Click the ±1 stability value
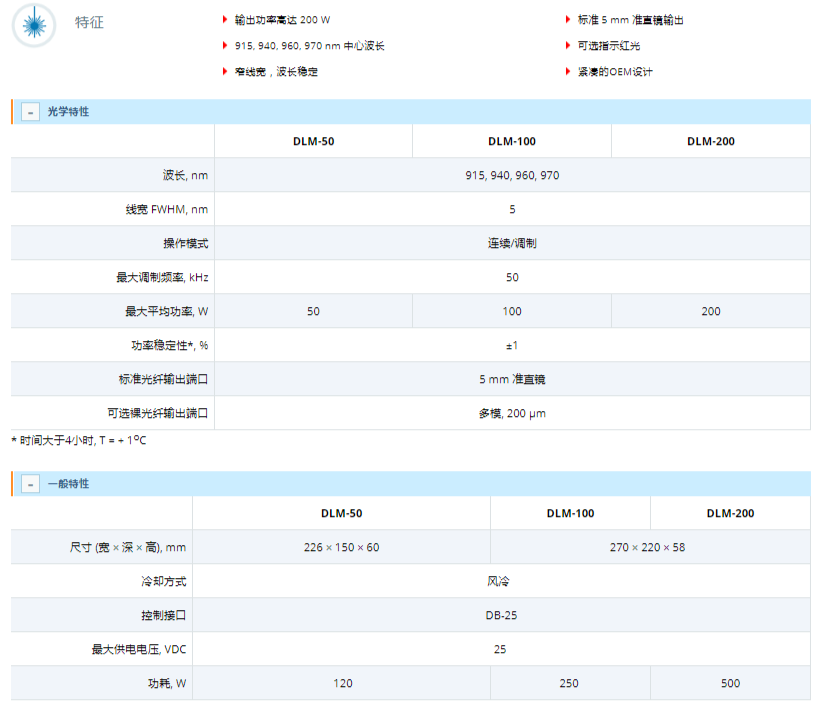The image size is (819, 711). coord(512,345)
